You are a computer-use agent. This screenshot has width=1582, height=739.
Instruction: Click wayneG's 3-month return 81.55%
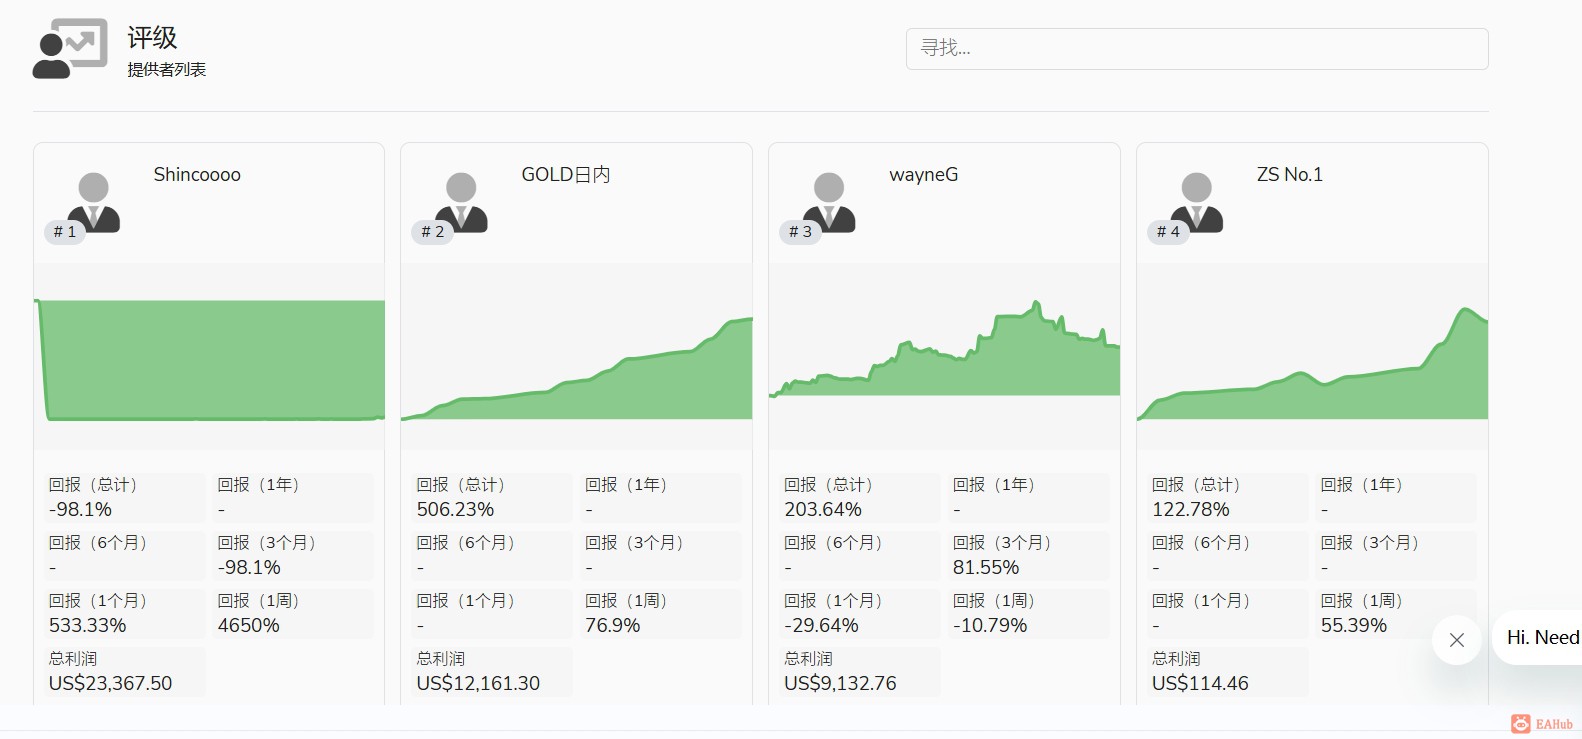[x=986, y=568]
